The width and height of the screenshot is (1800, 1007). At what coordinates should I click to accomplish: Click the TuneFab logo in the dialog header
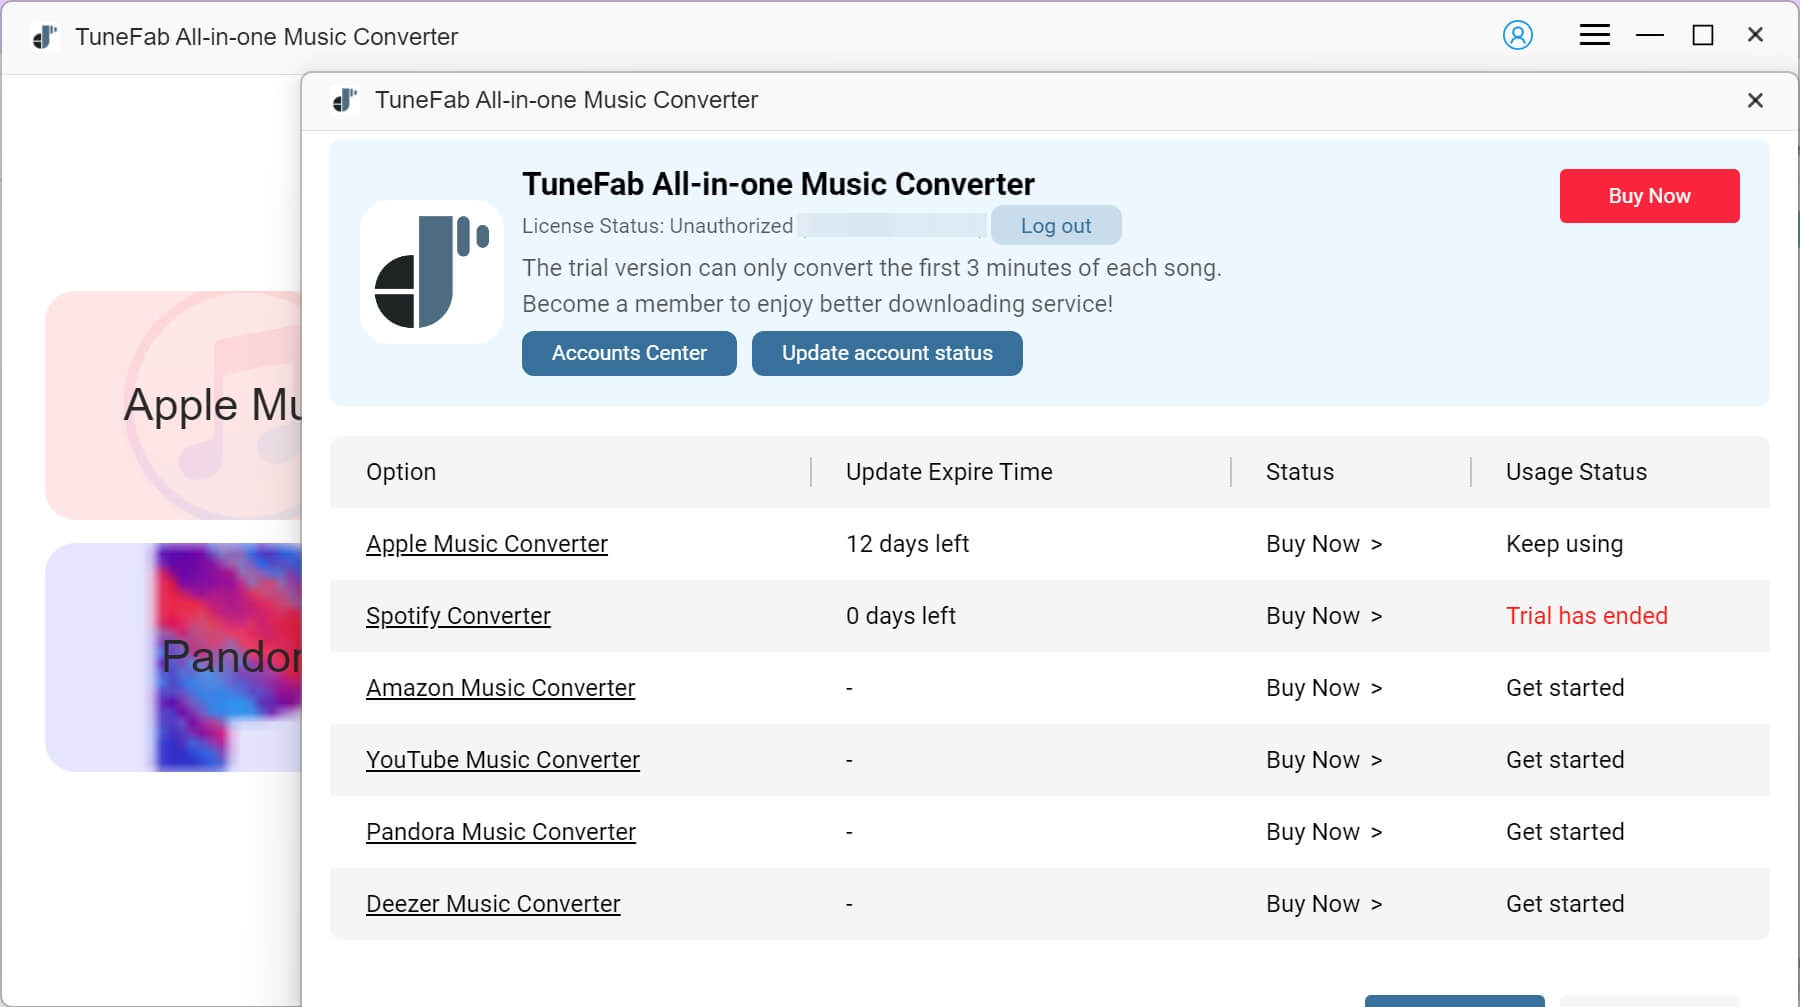click(345, 100)
